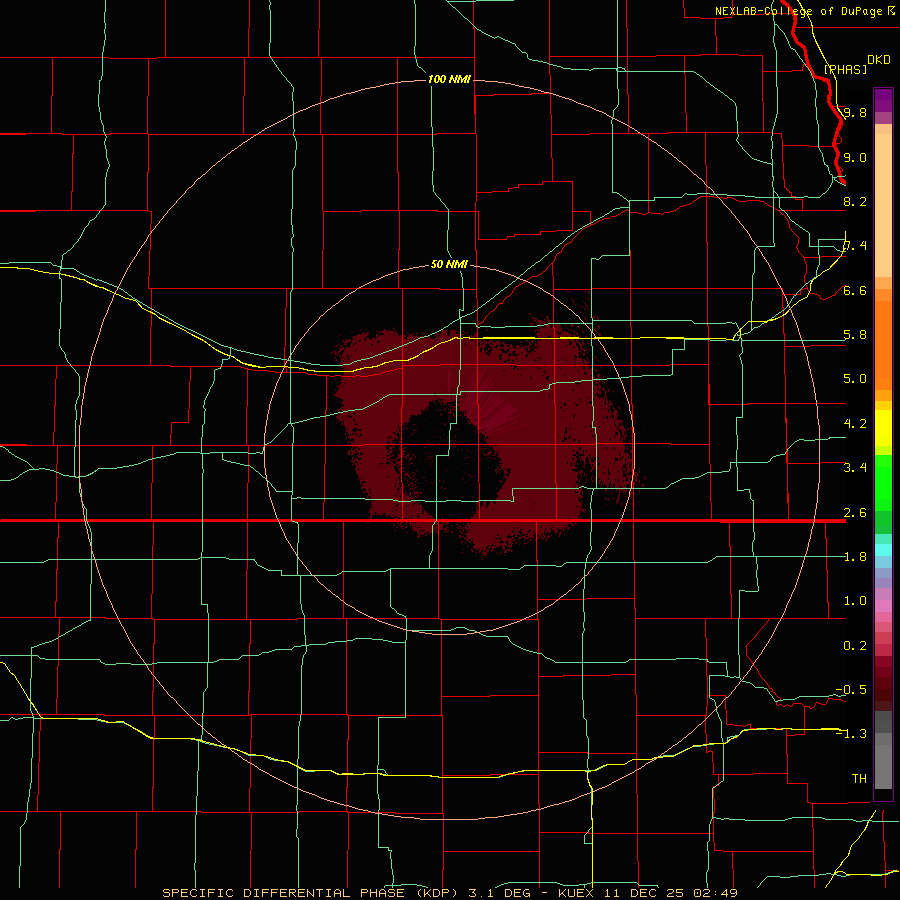Click the 6.6 legend value

coord(855,290)
